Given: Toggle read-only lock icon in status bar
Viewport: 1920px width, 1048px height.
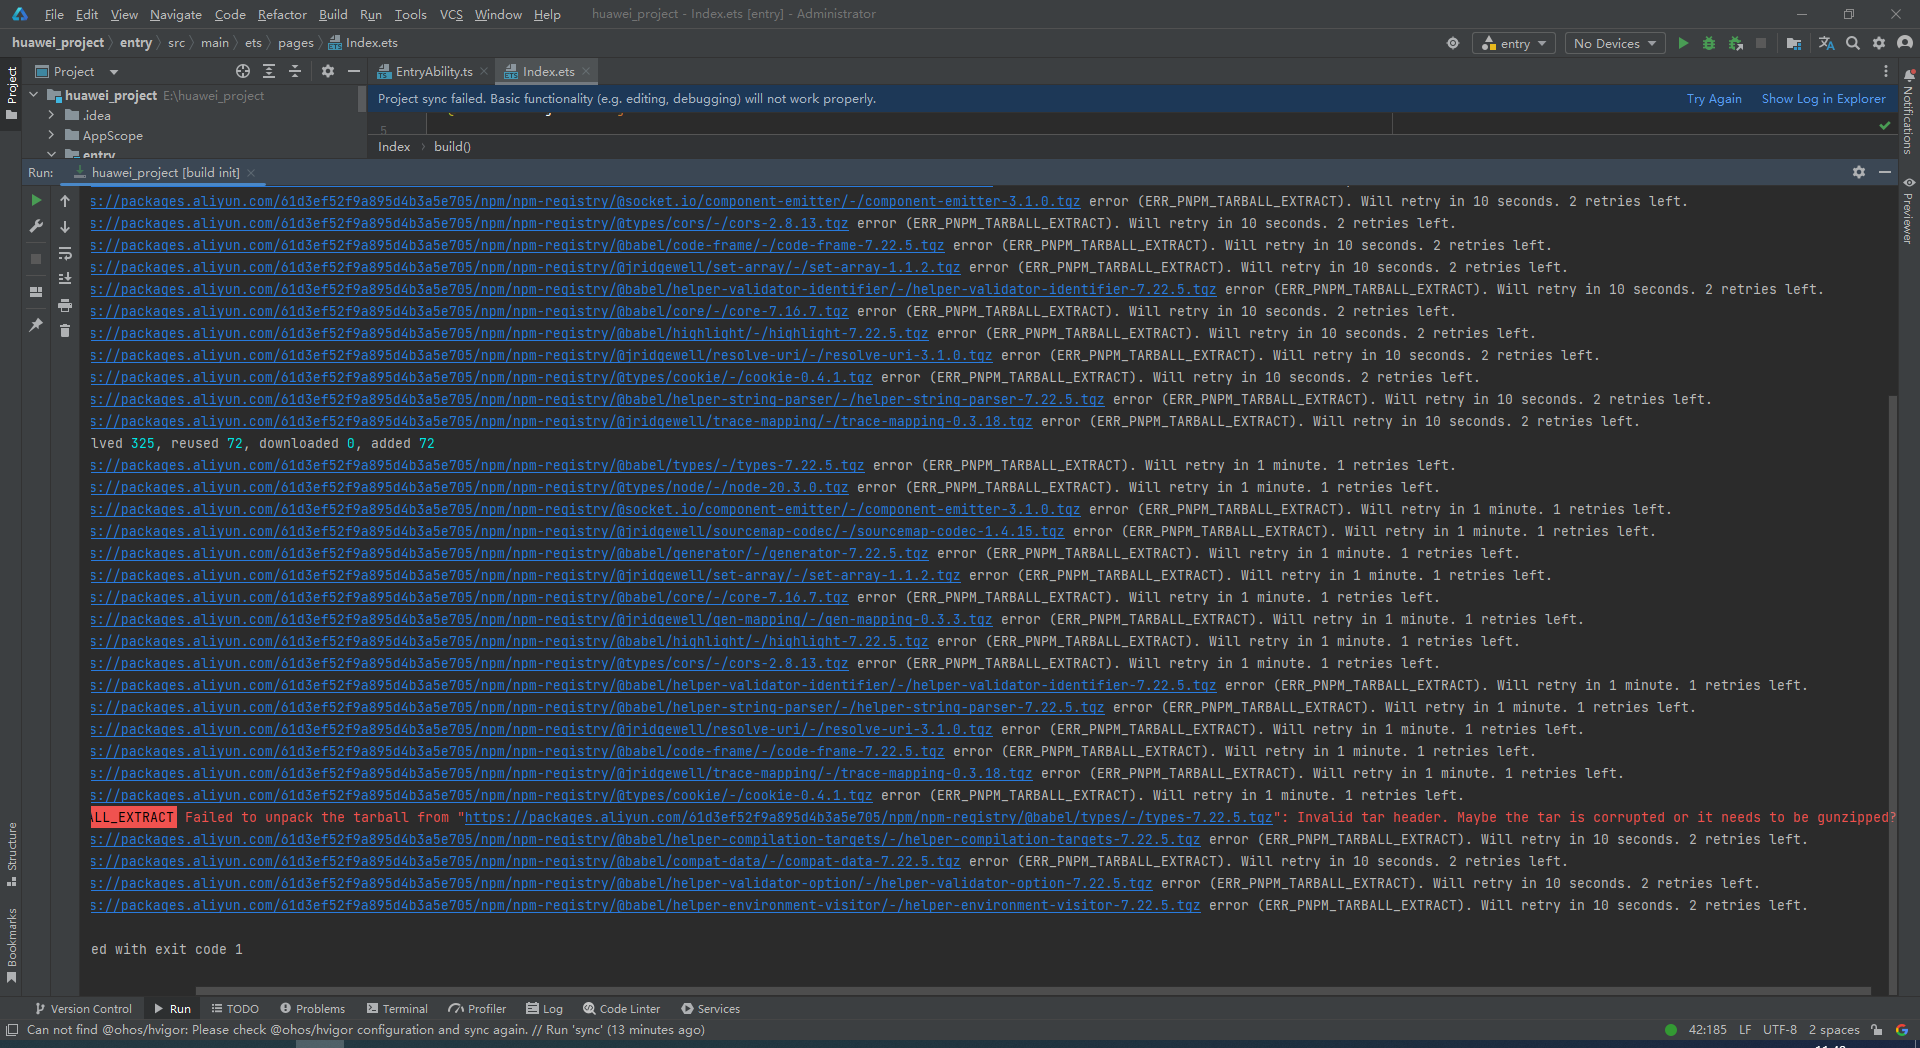Looking at the screenshot, I should 1877,1029.
